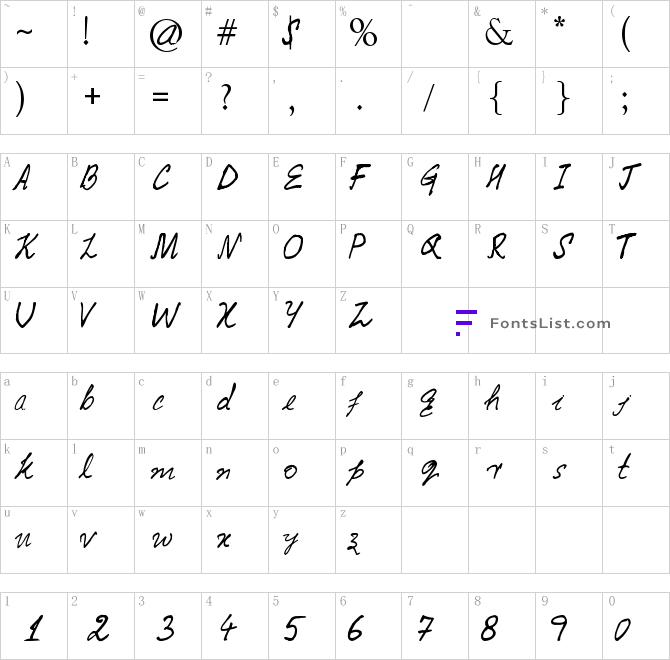Select the lowercase w glyph cell
Screen dimensions: 670x660
[x=168, y=540]
